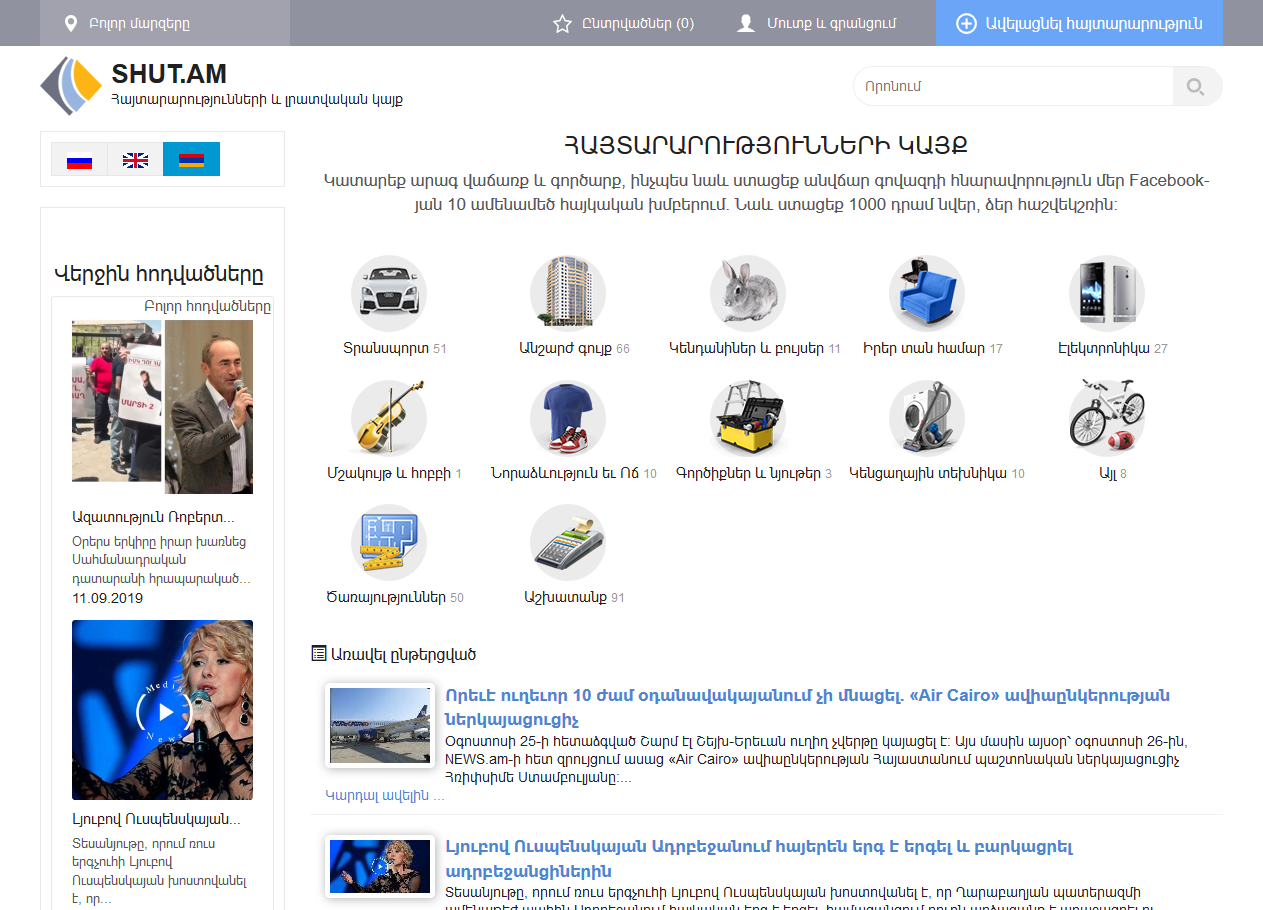Click Կարդալ ավելին under Air Cairo article
The image size is (1263, 910).
pos(385,796)
